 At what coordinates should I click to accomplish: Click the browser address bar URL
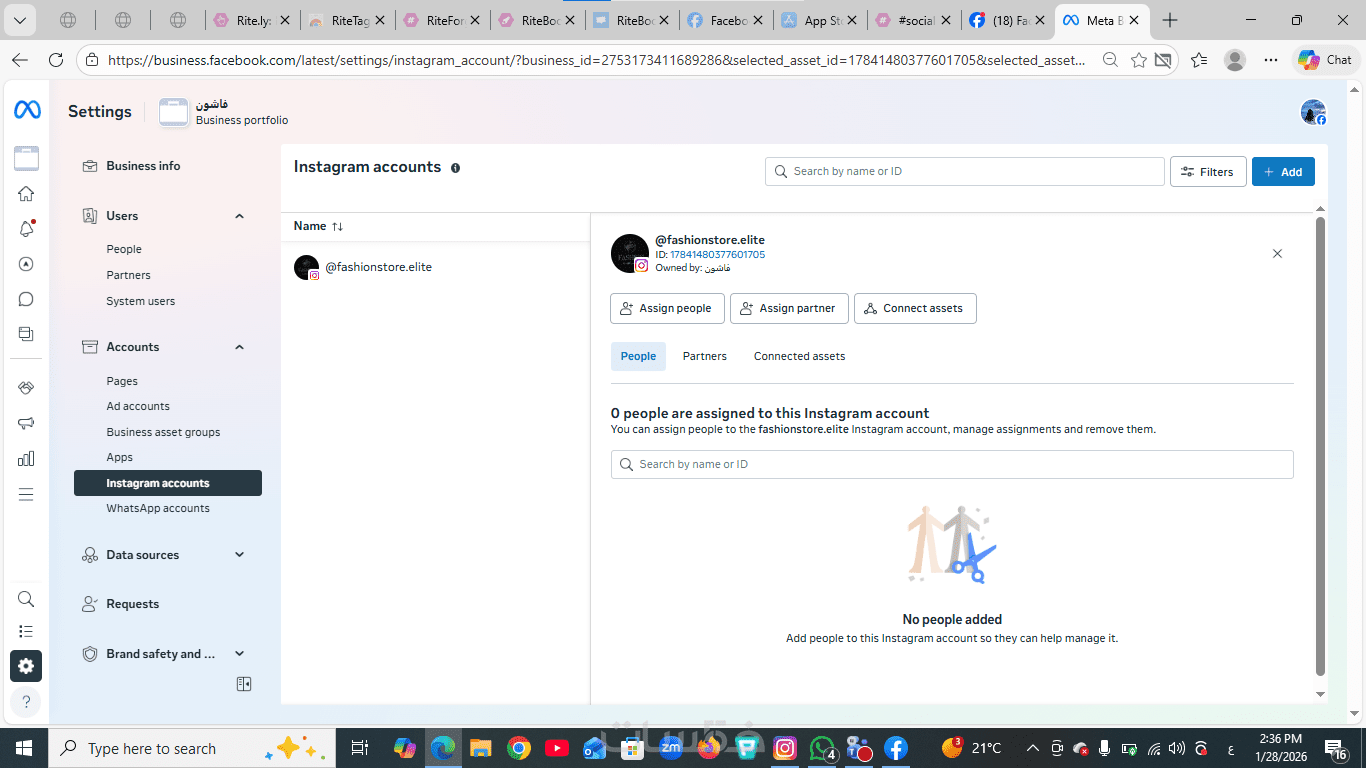(x=596, y=60)
